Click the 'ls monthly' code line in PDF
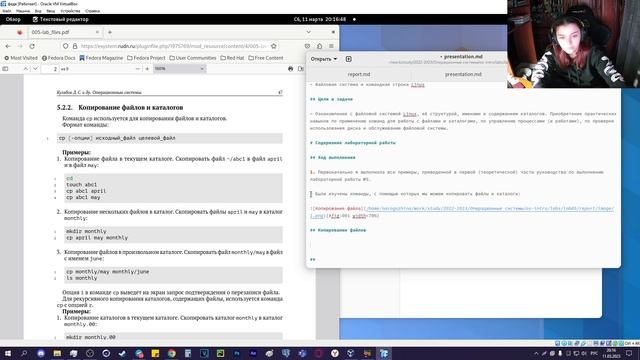 (82, 278)
